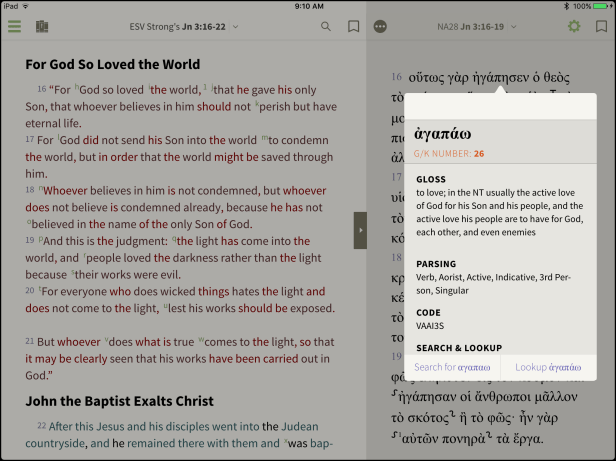The width and height of the screenshot is (616, 461).
Task: Collapse pane with the center divider arrow
Action: click(x=360, y=230)
